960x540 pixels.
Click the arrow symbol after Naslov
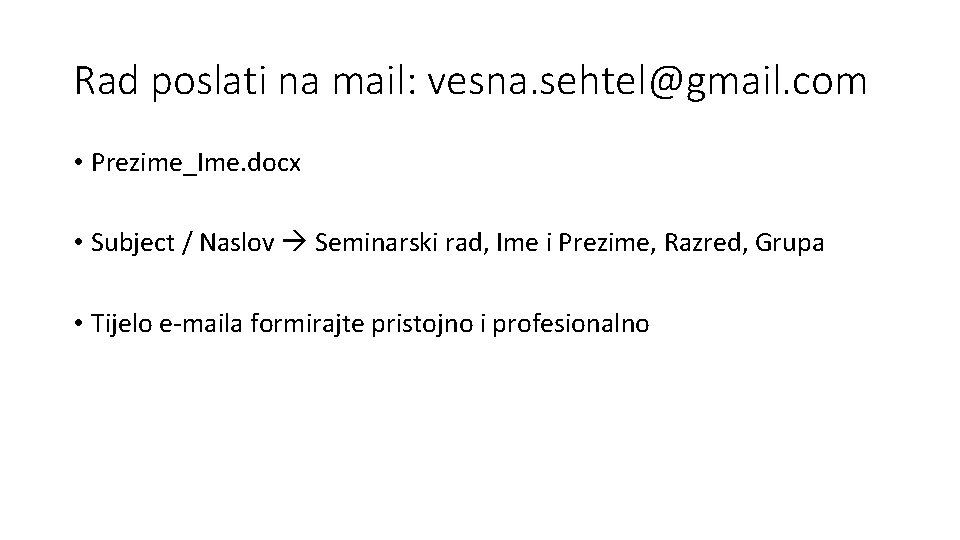295,243
